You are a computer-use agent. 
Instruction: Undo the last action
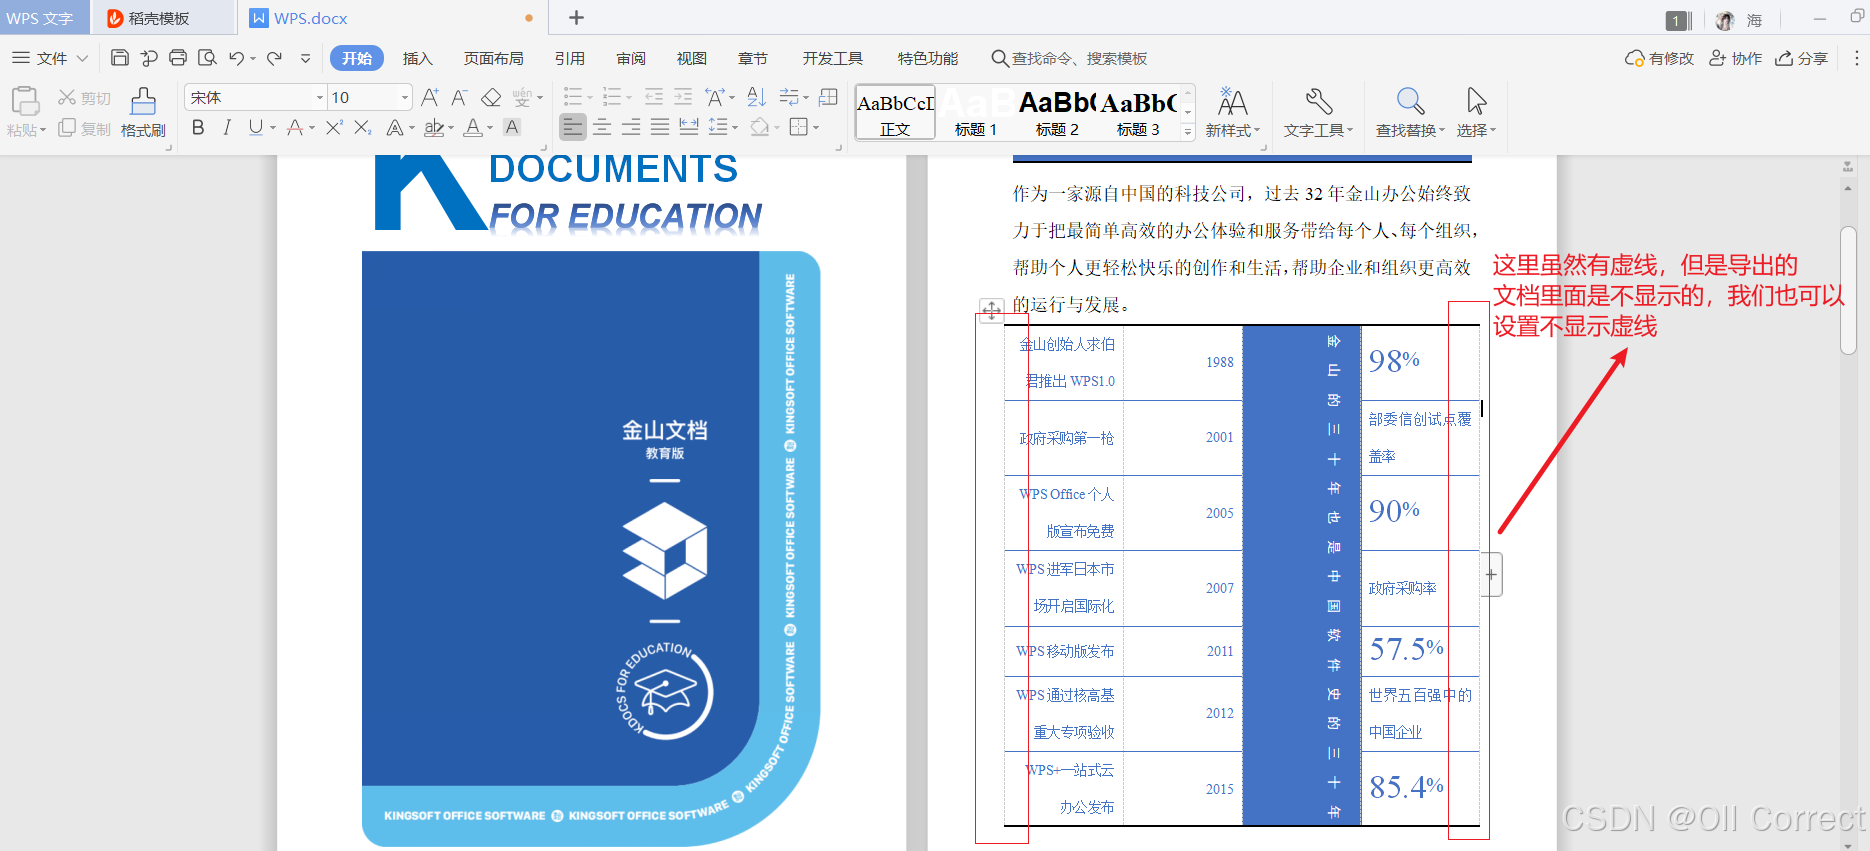point(237,58)
